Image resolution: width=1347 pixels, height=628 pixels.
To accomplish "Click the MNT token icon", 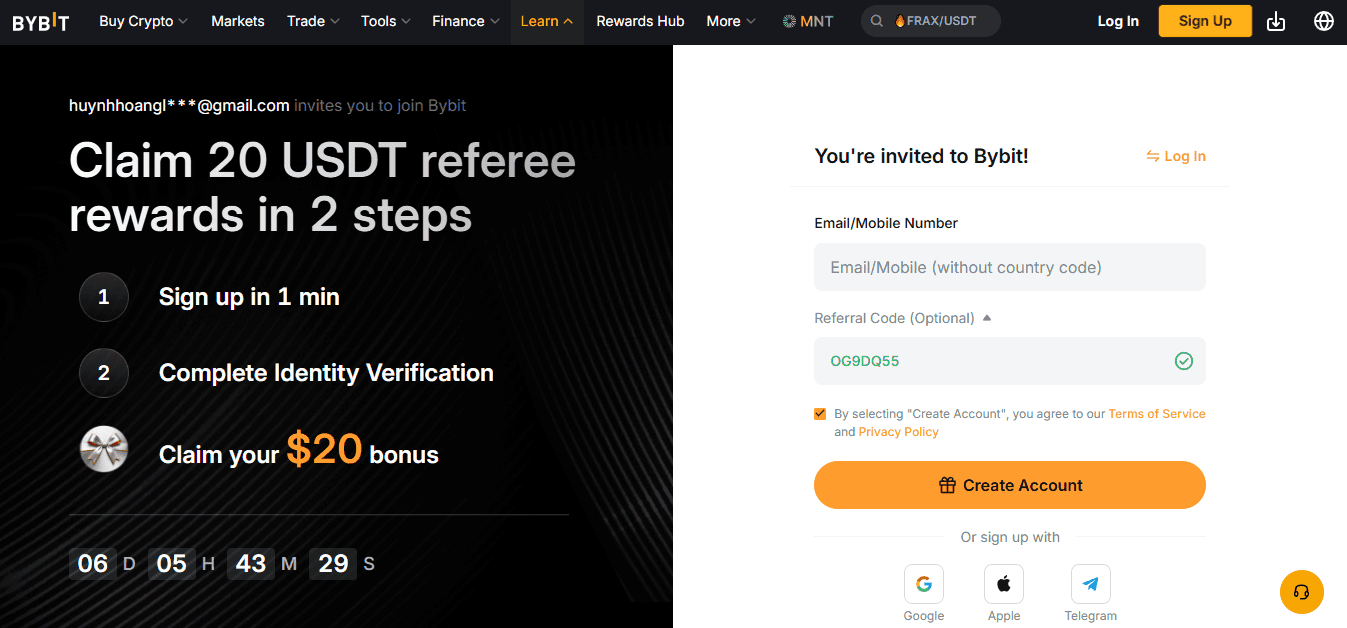I will tap(789, 19).
